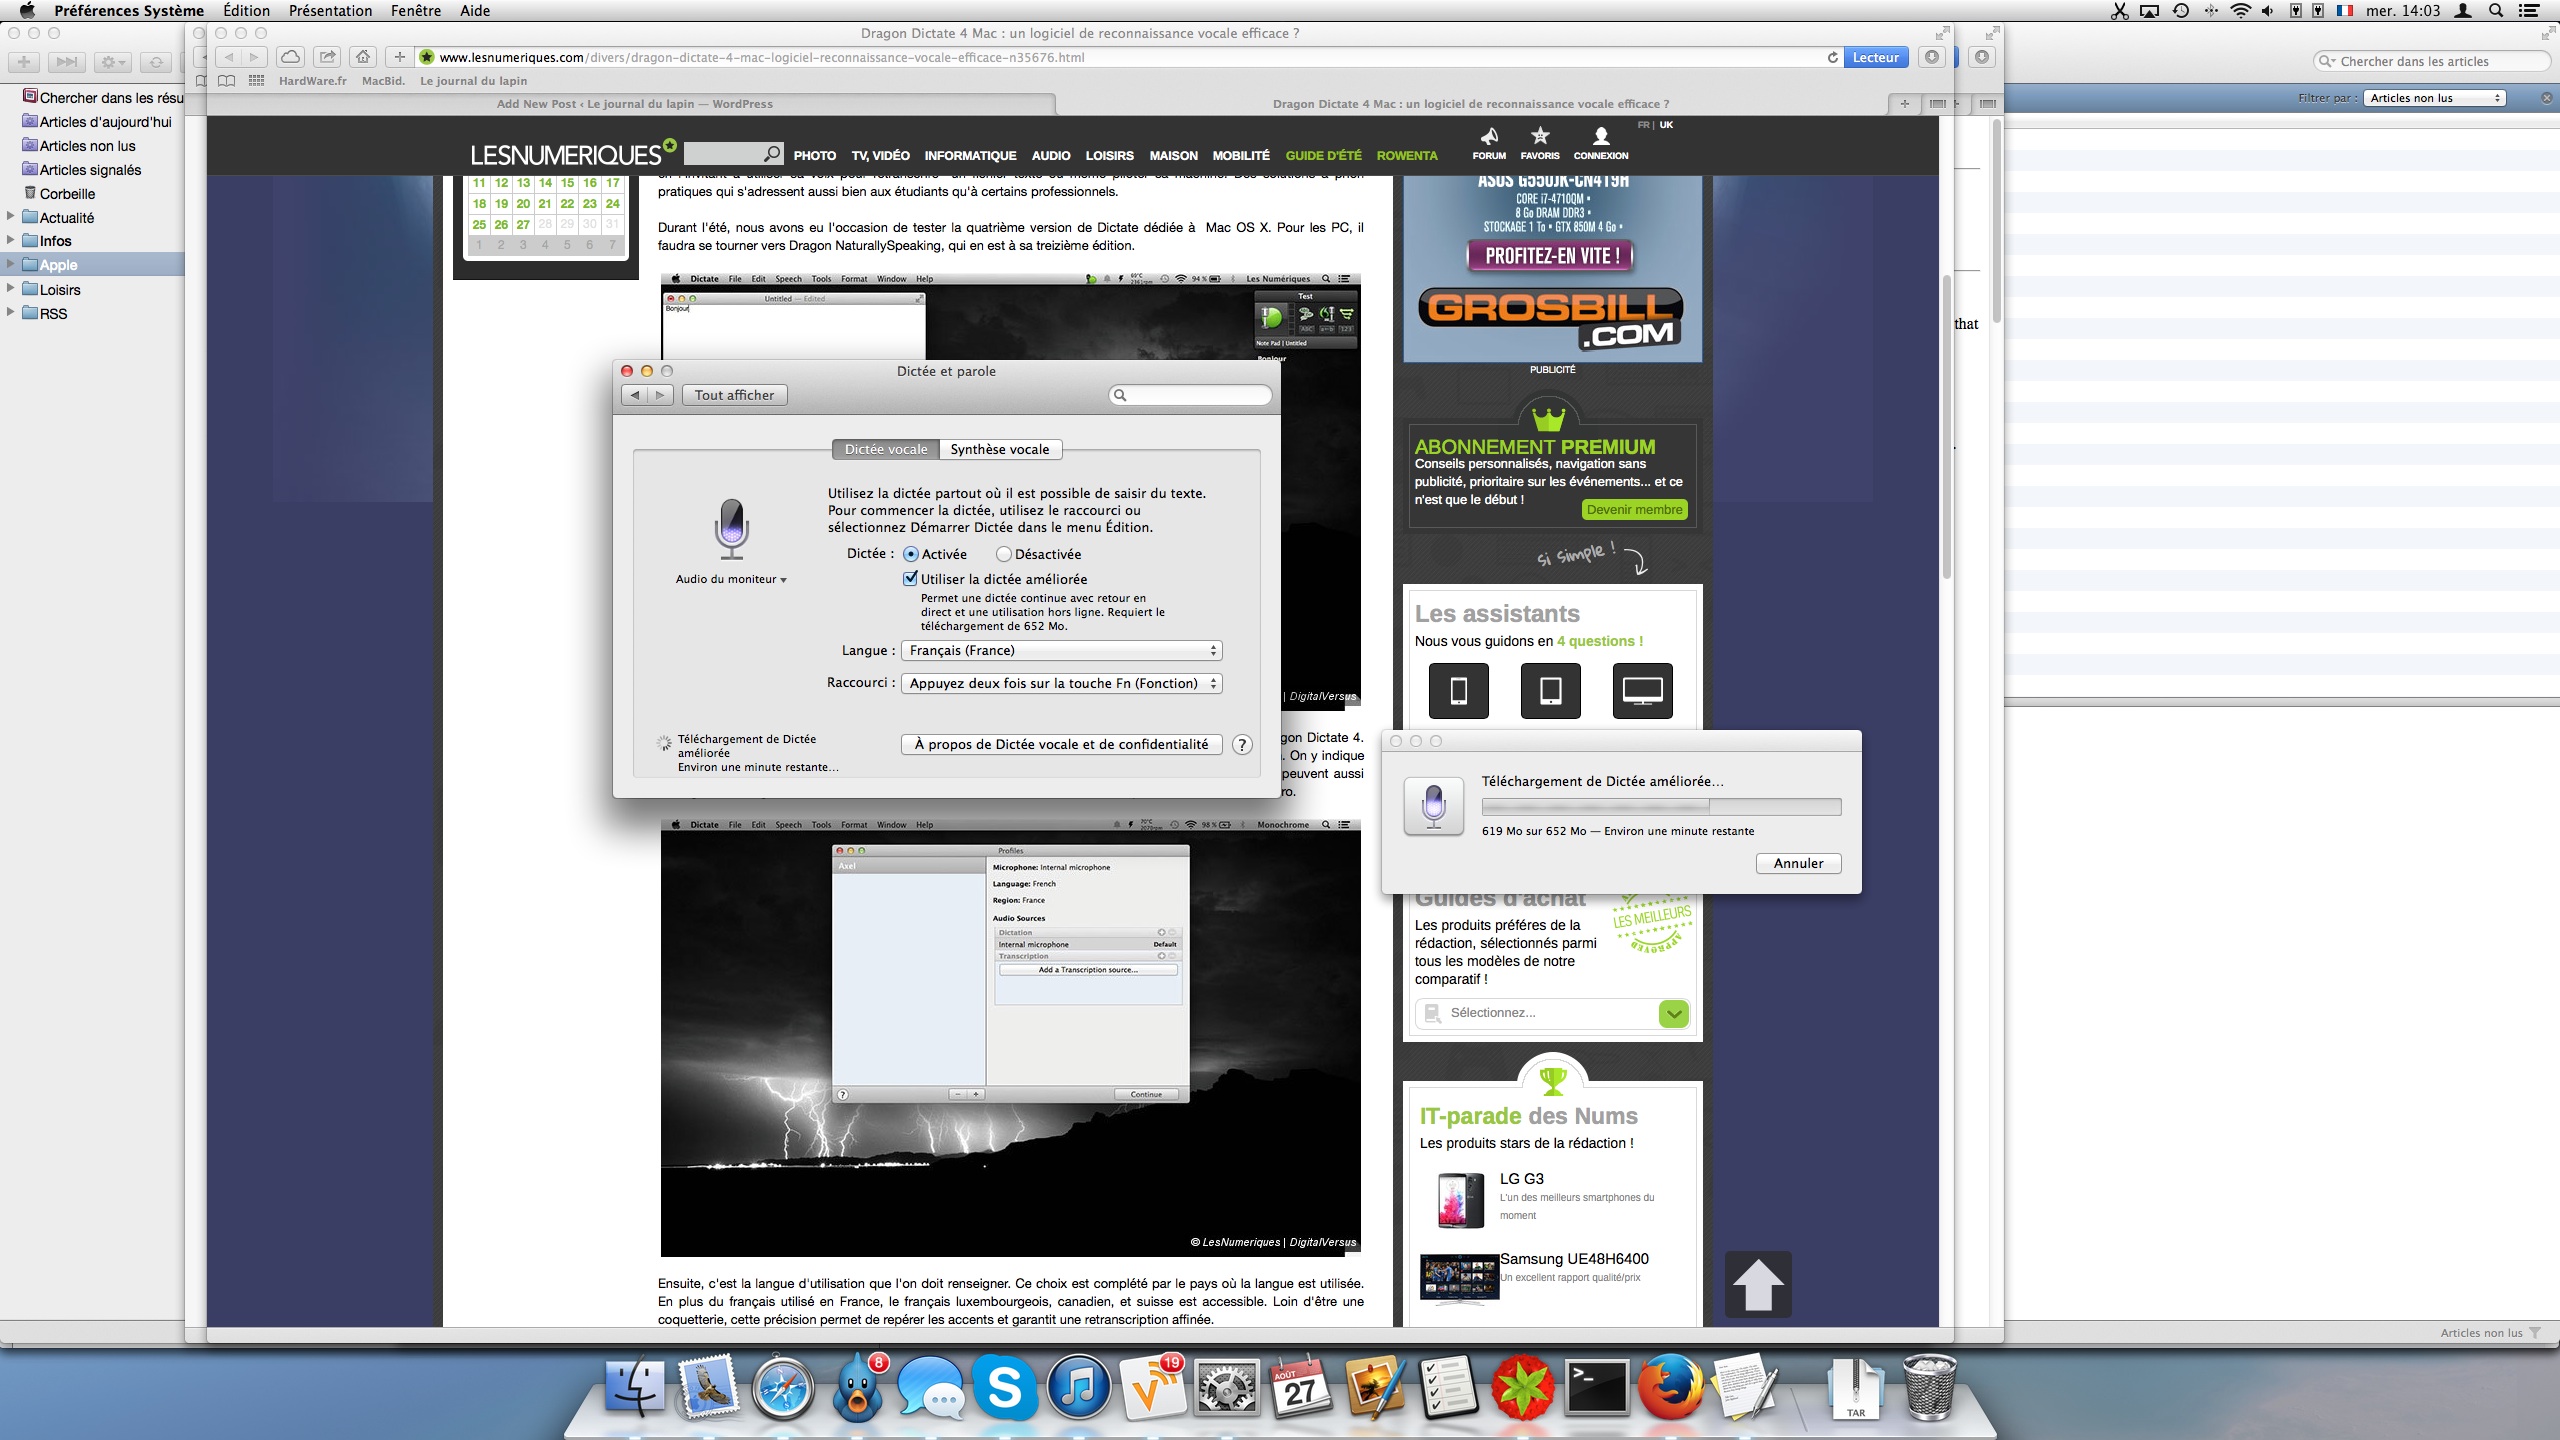Launch Firefox from the Dock

pos(1671,1388)
